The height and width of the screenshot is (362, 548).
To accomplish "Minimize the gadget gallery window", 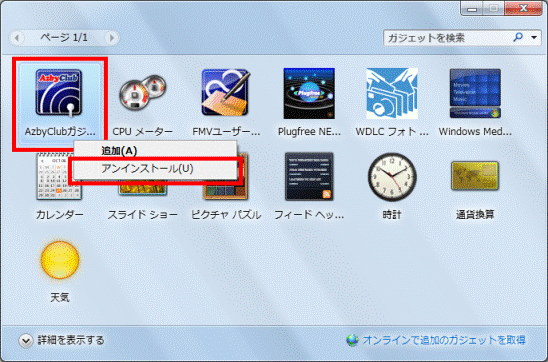I will pyautogui.click(x=472, y=8).
